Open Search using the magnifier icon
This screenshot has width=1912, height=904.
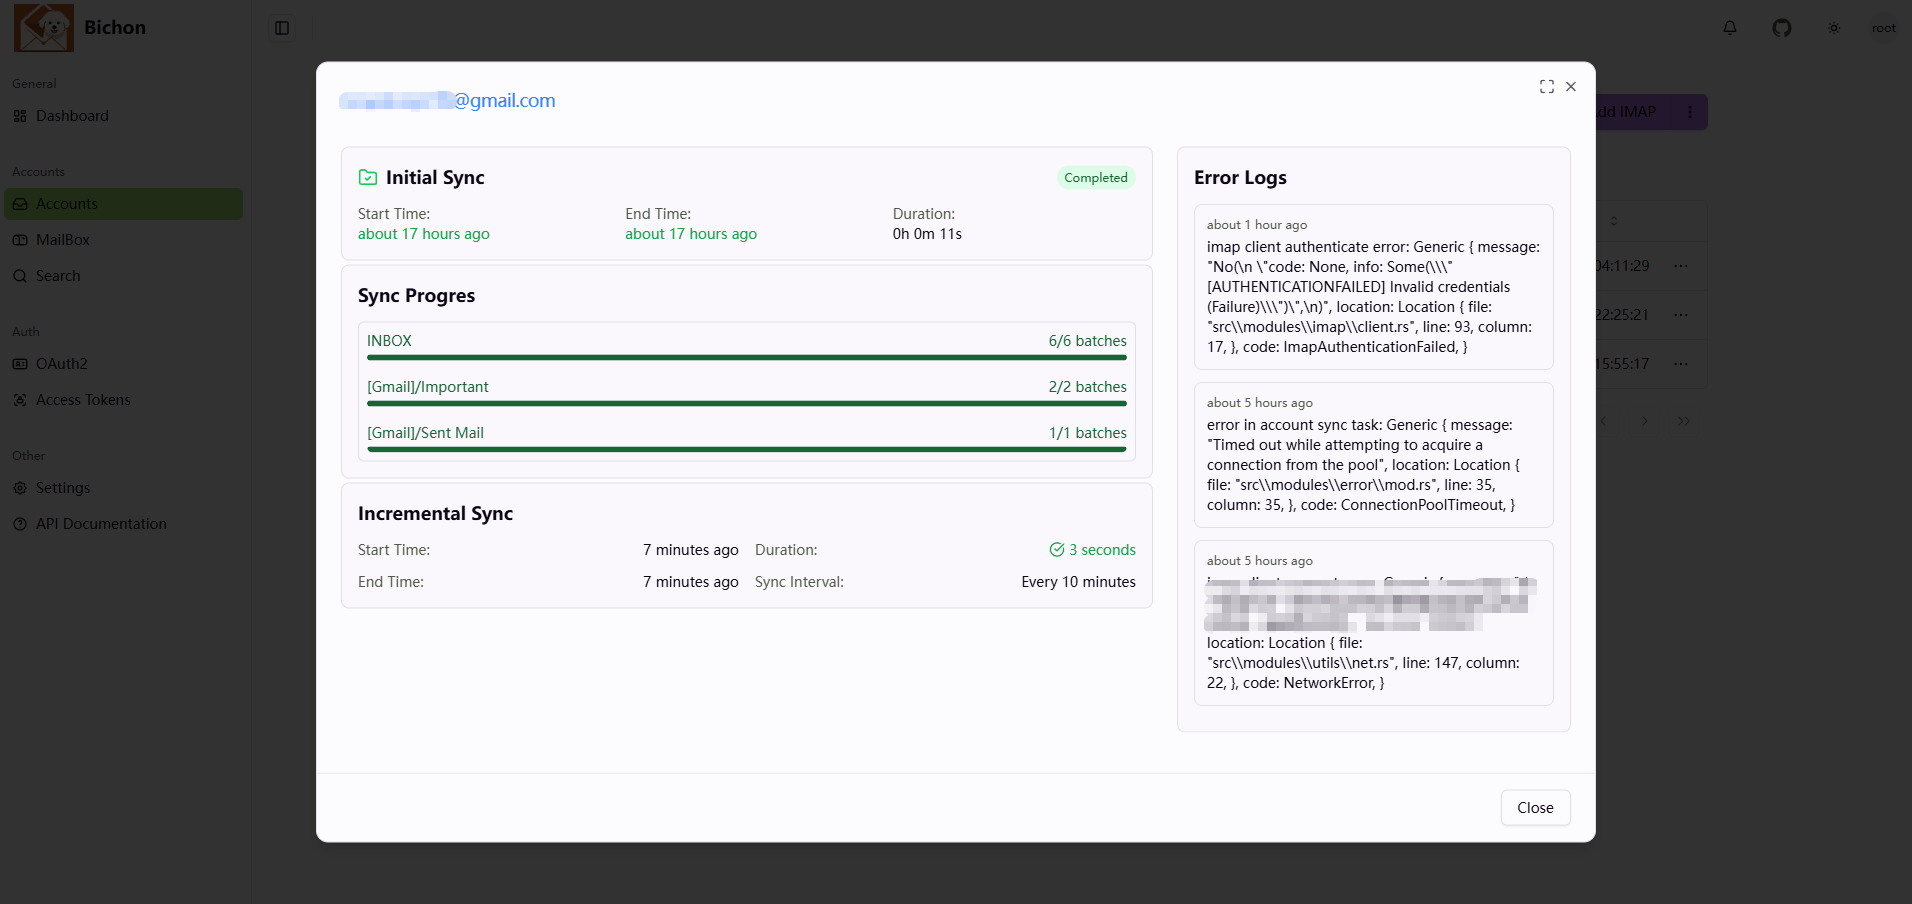tap(20, 275)
